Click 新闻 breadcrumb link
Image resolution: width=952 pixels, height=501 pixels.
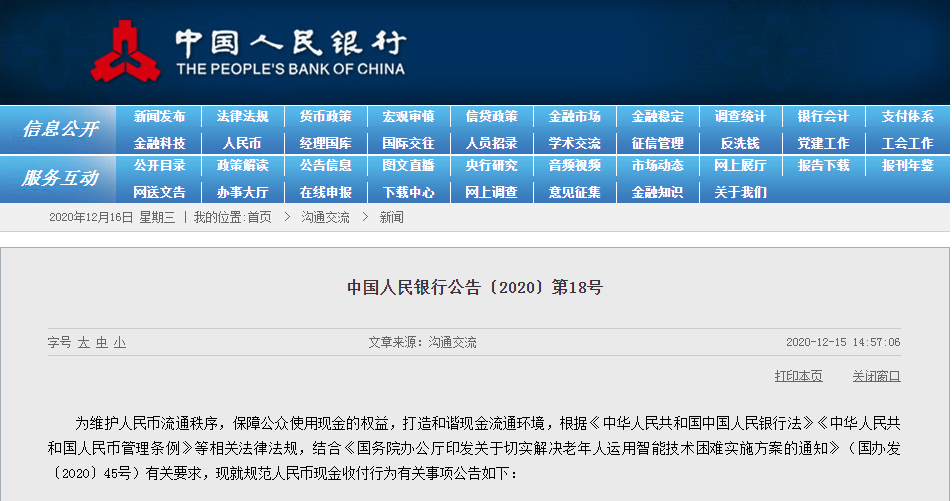pos(392,217)
